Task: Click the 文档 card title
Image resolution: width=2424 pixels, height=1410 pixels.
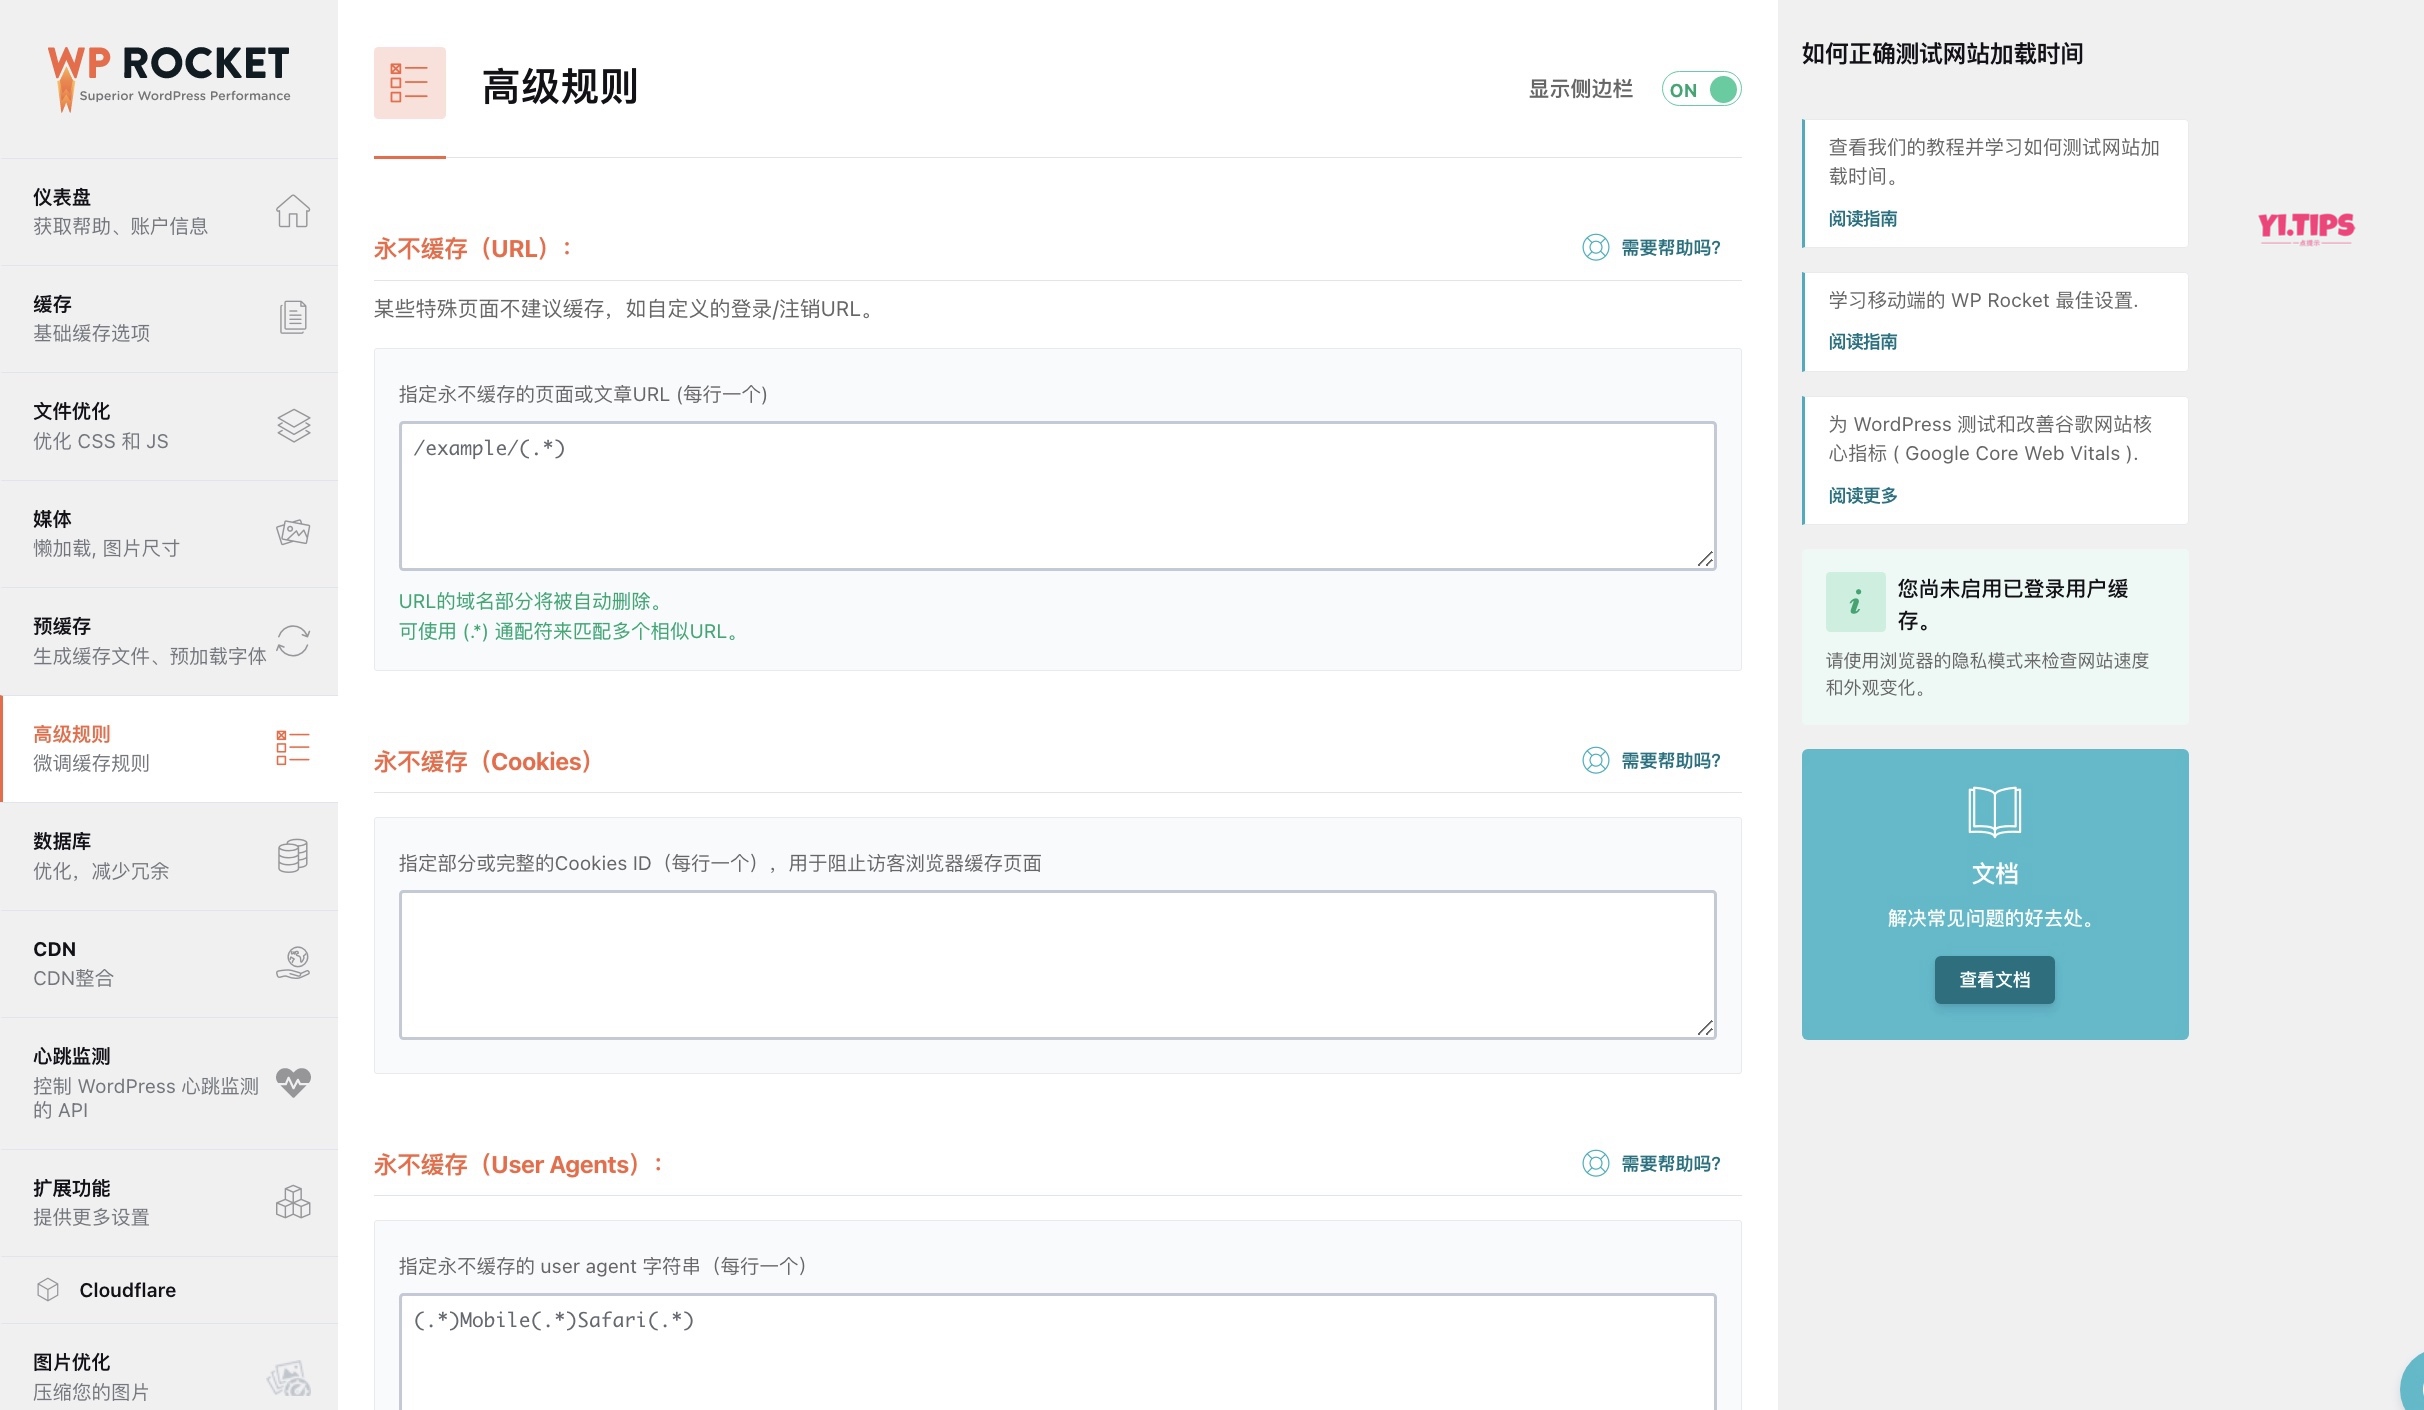Action: (1995, 874)
